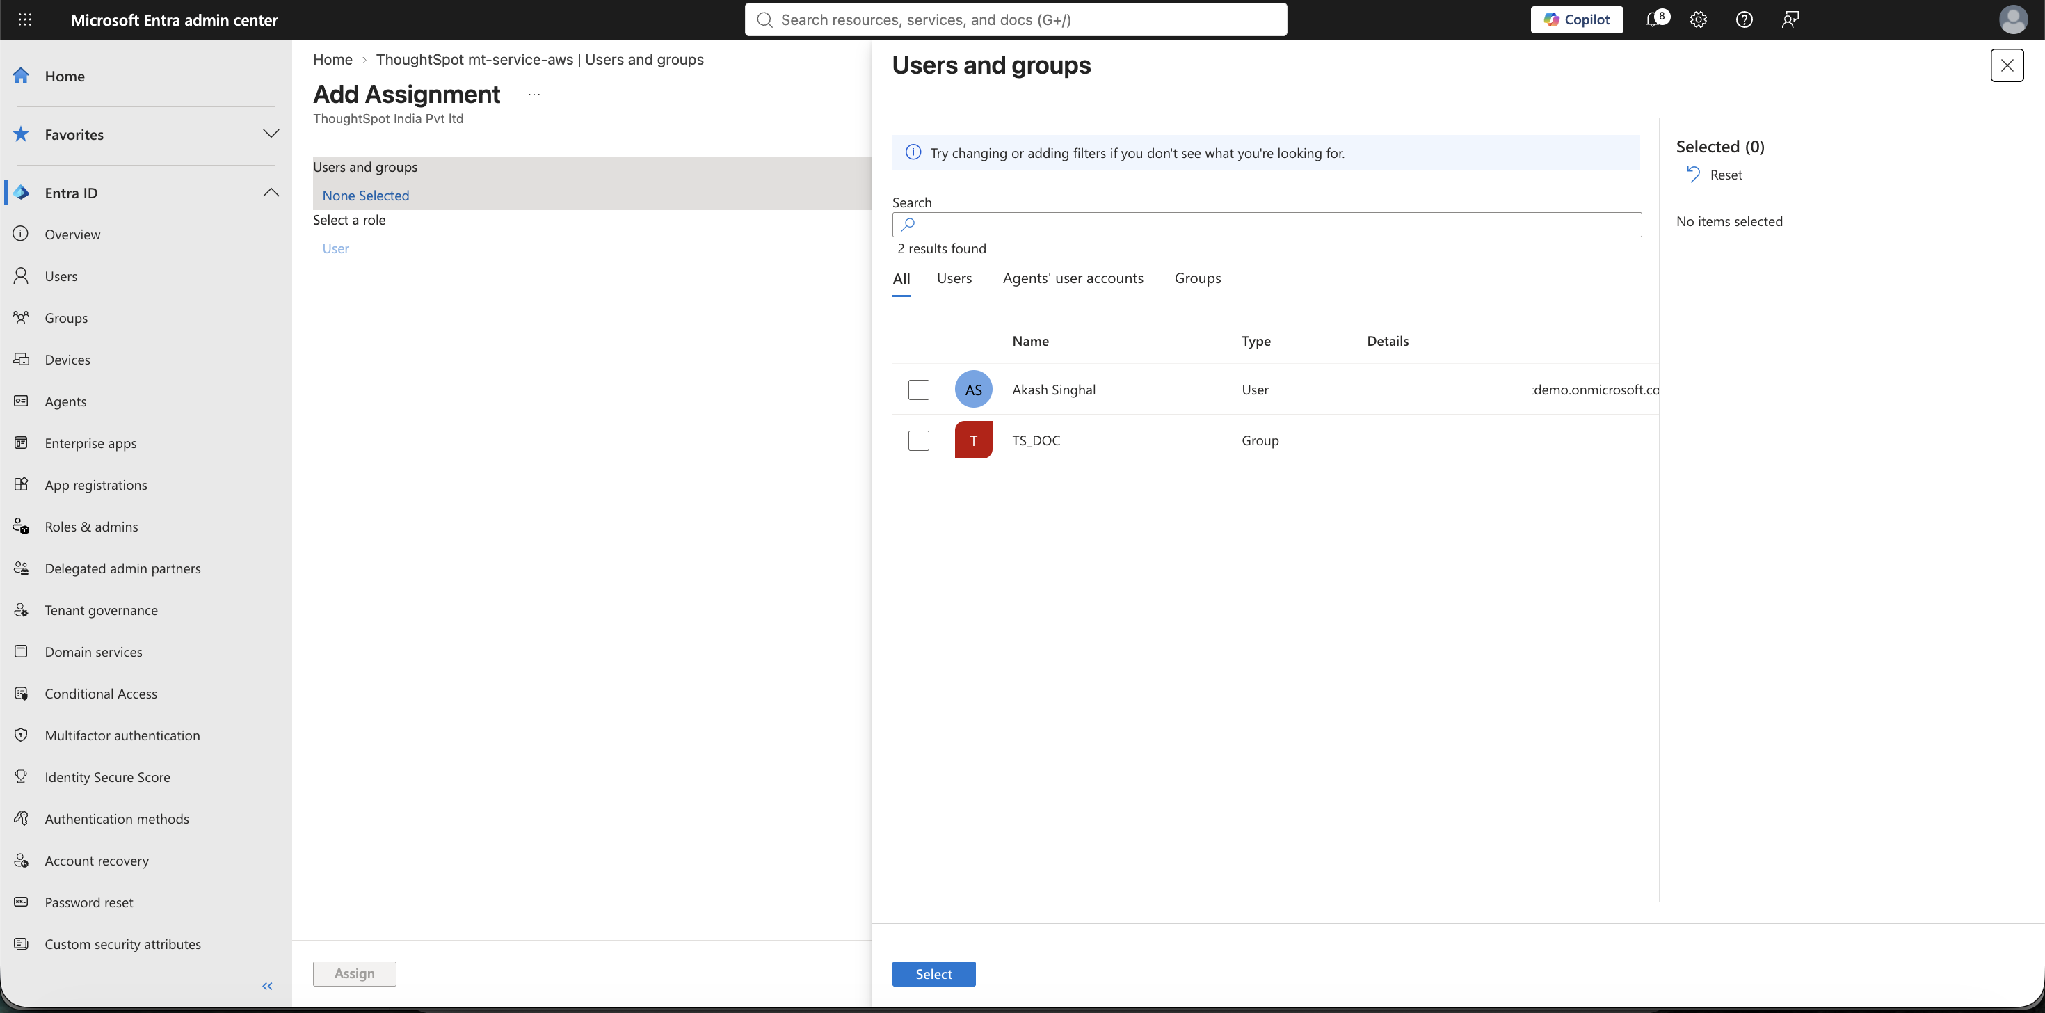This screenshot has width=2045, height=1013.
Task: Click the Tenant governance icon
Action: pos(21,610)
